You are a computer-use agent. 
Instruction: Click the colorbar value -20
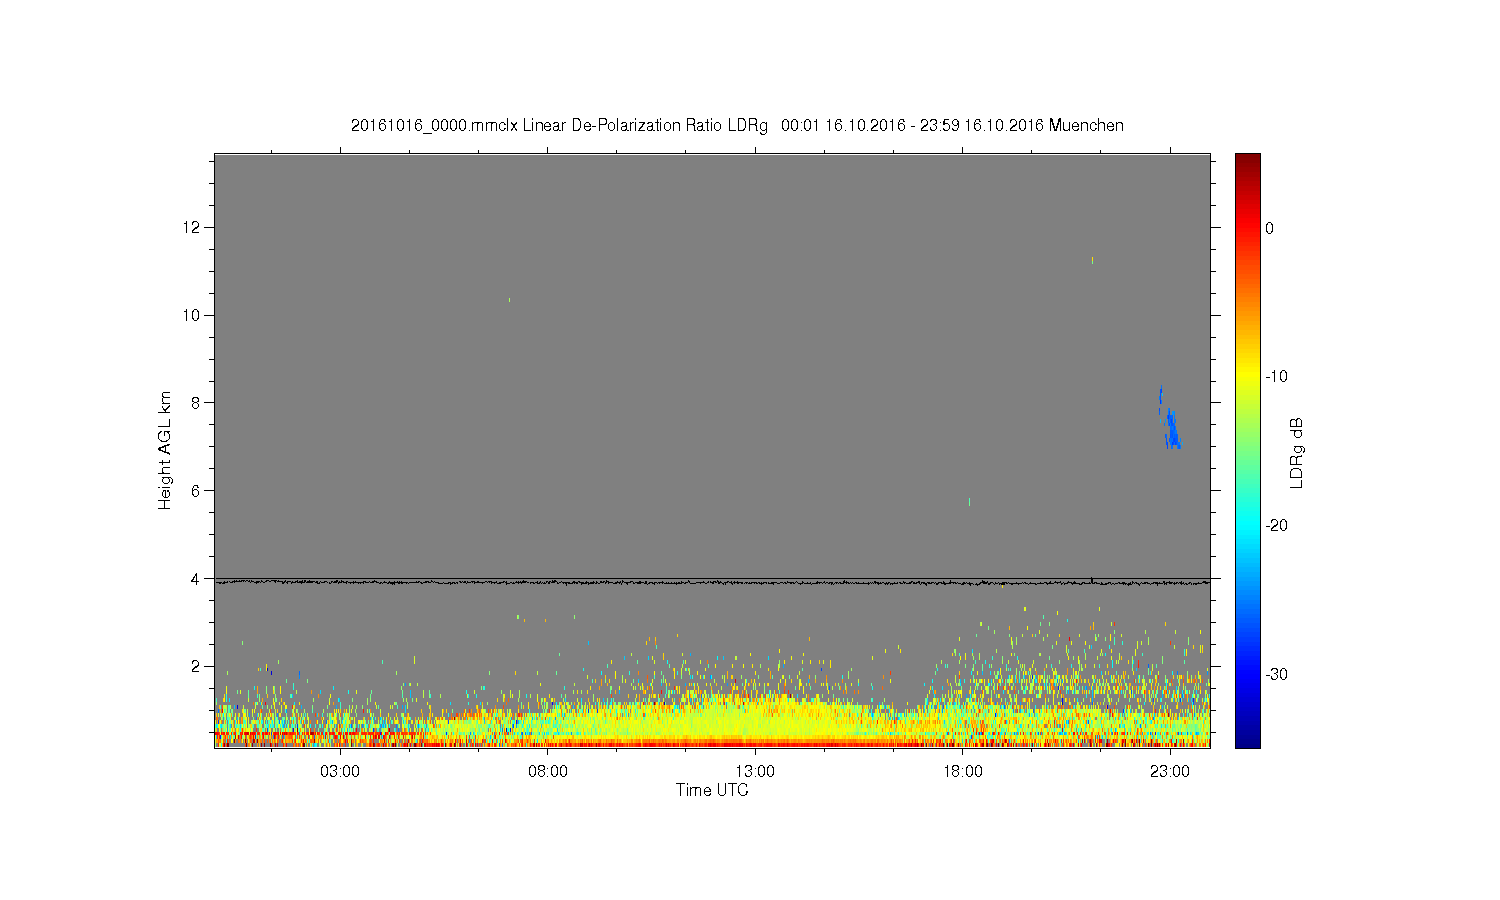(1276, 526)
